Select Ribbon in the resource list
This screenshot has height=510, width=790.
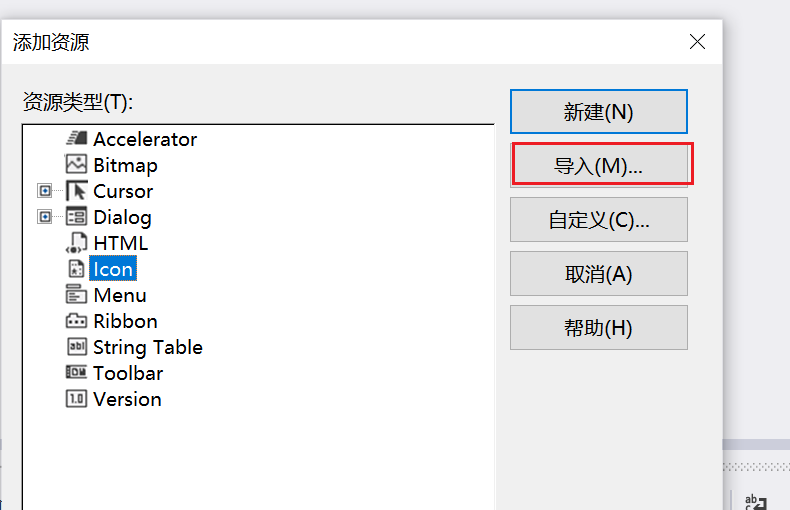tap(125, 321)
